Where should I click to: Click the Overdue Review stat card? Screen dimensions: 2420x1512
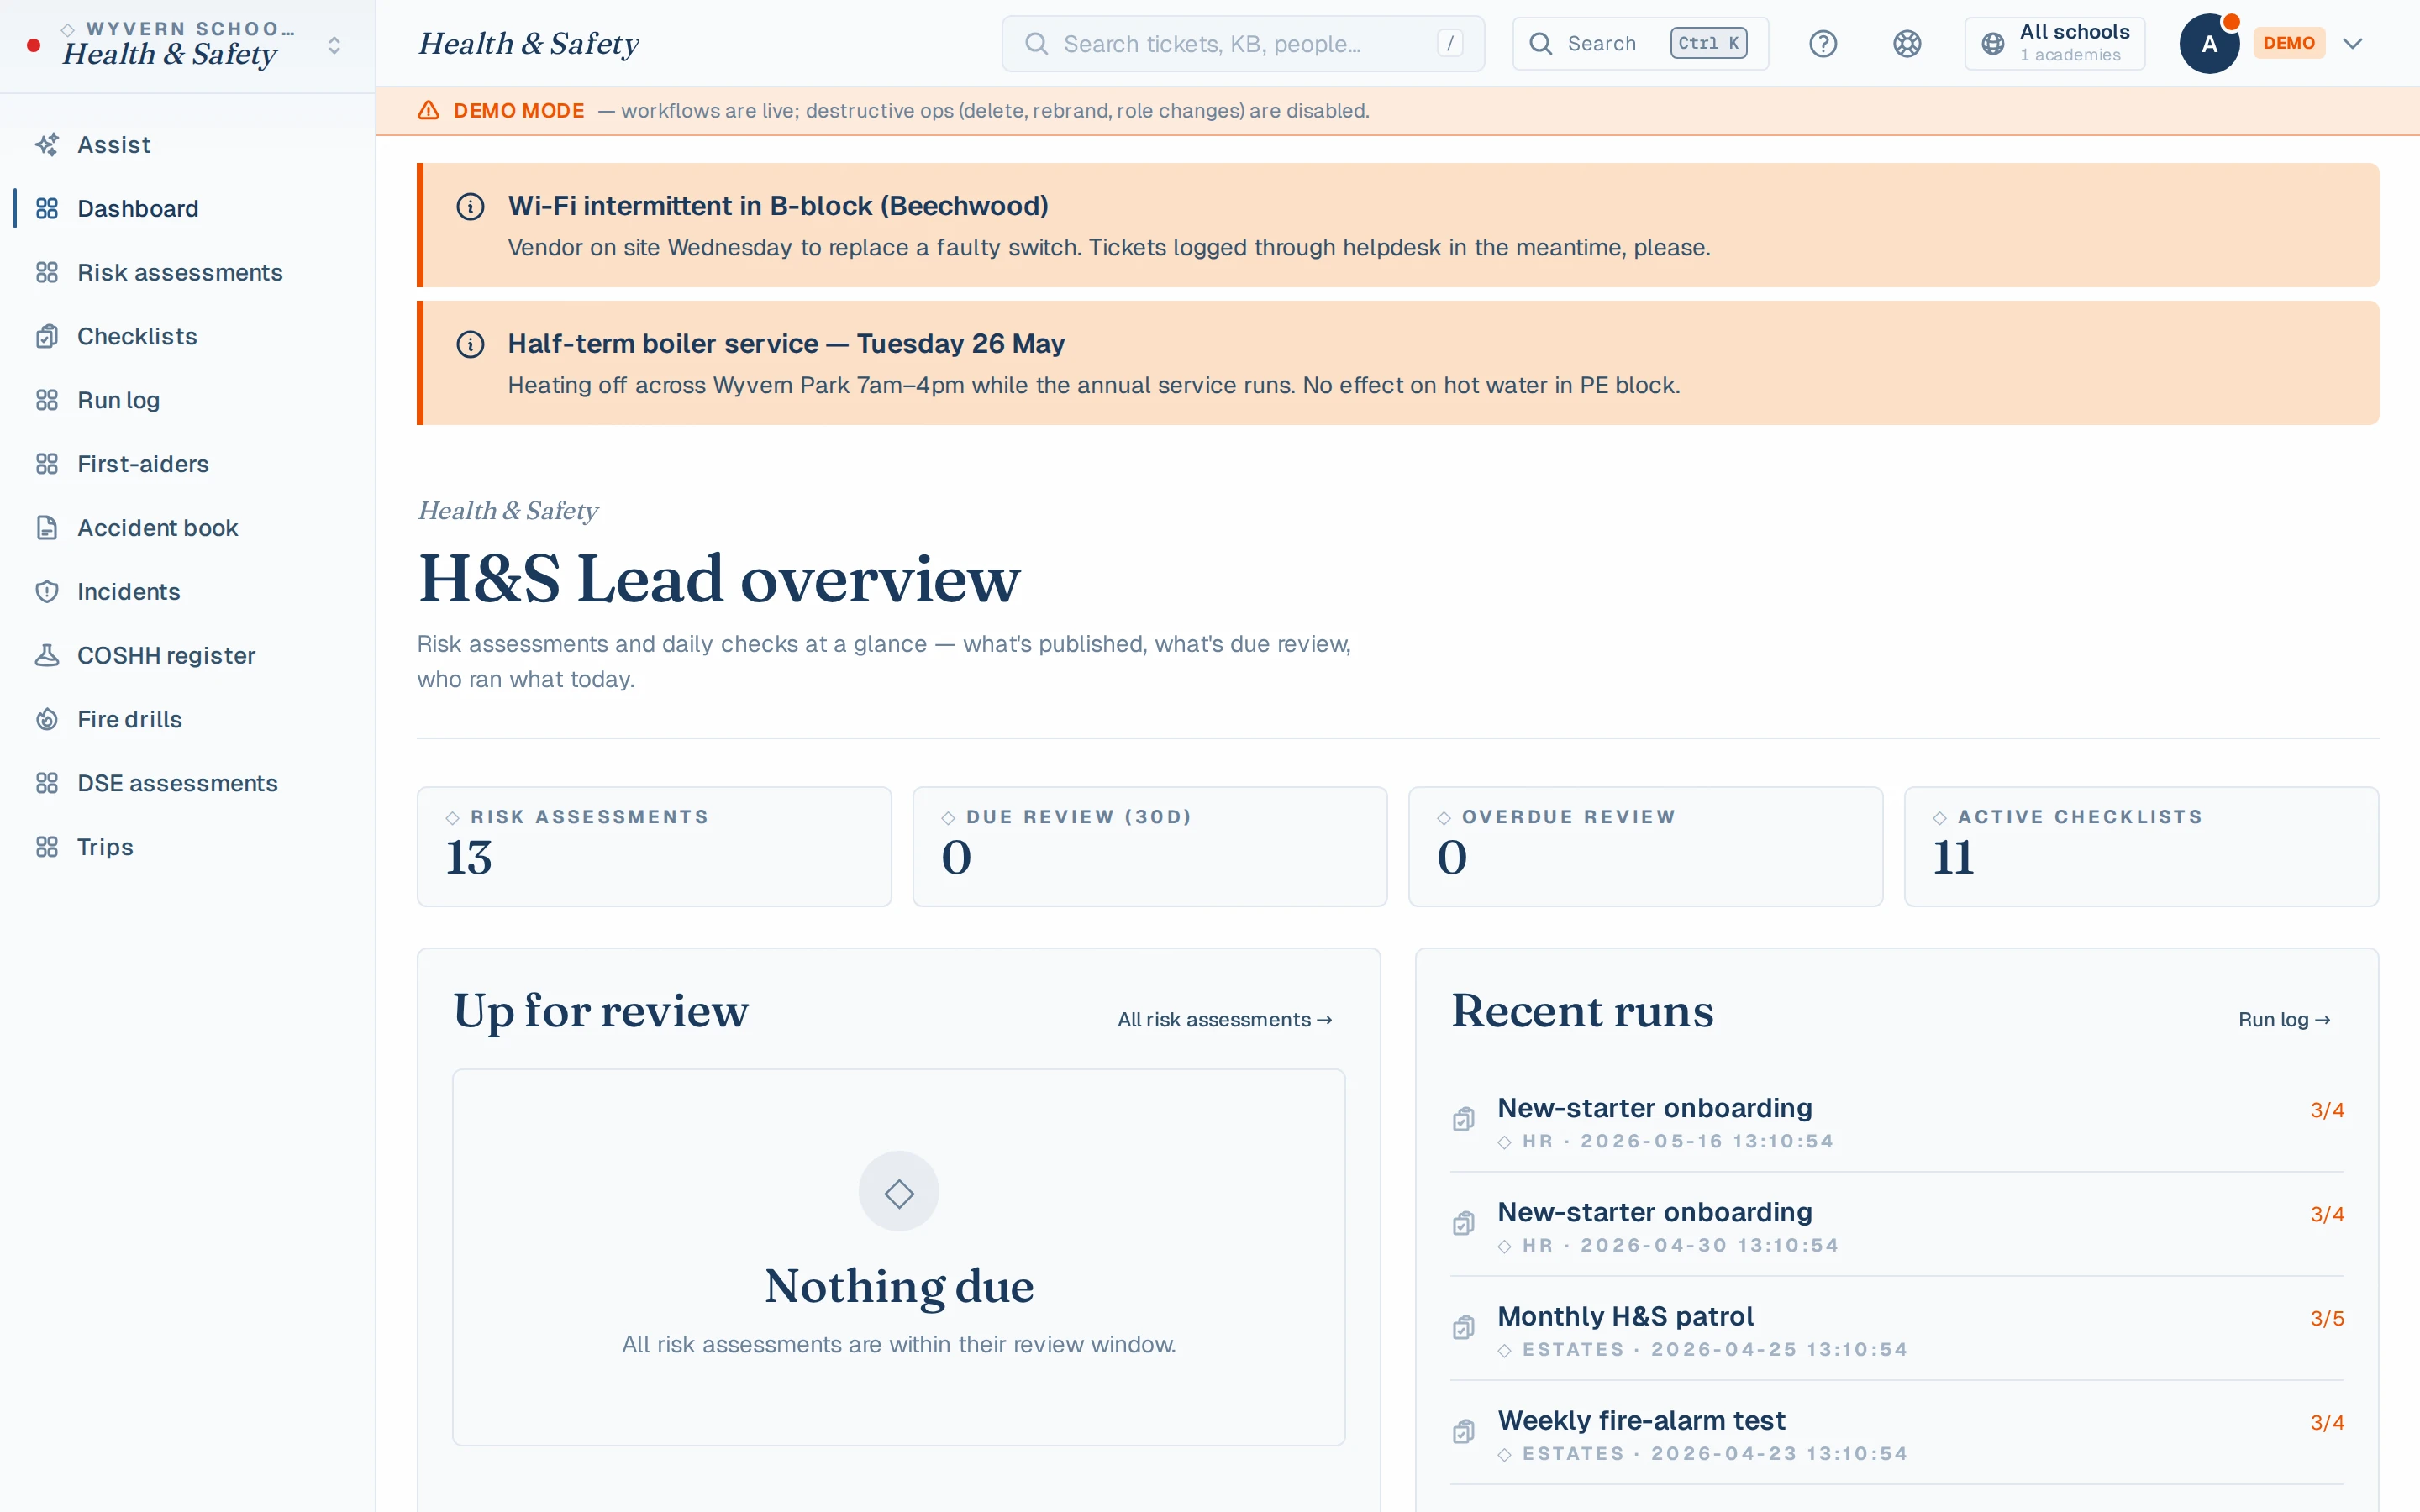coord(1646,847)
